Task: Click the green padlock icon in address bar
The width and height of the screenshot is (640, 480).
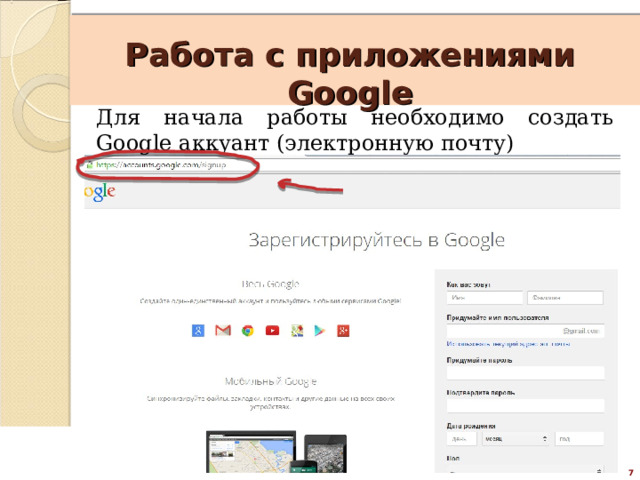Action: (x=89, y=165)
